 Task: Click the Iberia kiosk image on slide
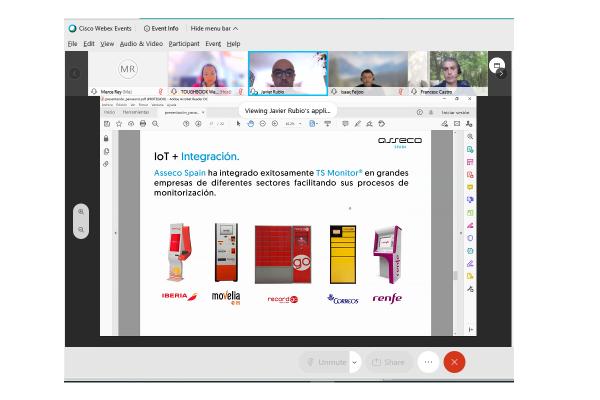point(180,253)
